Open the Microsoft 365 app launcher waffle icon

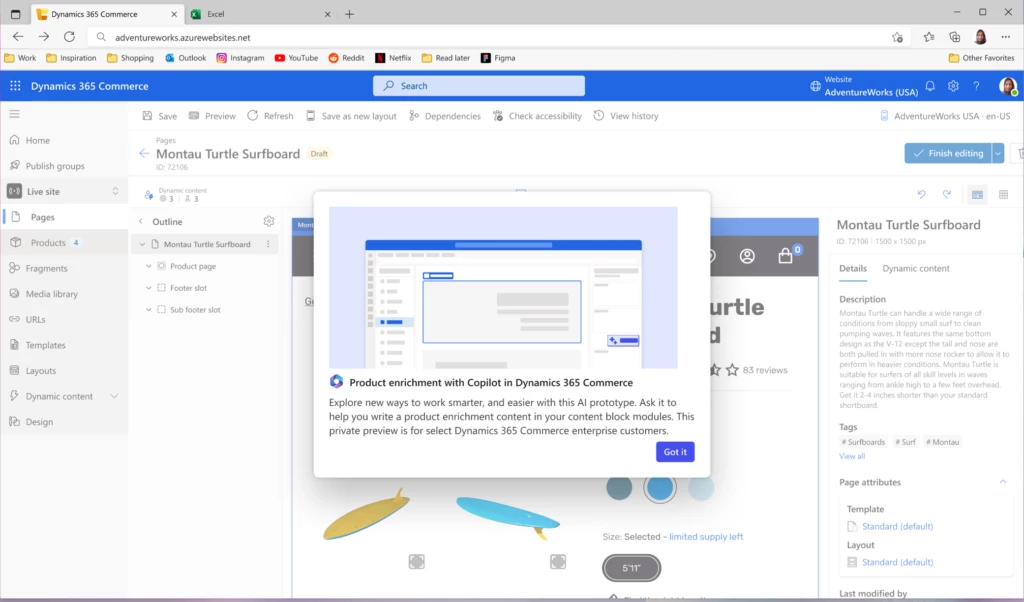click(x=14, y=86)
